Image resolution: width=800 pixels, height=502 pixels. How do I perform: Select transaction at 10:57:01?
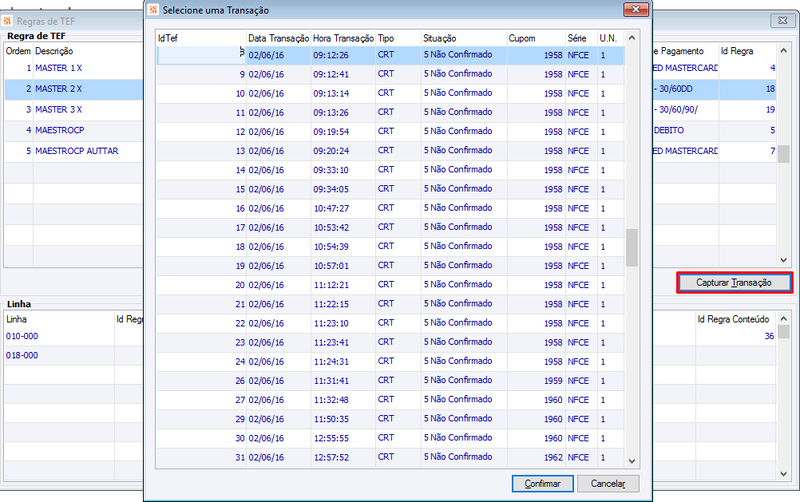tap(390, 266)
